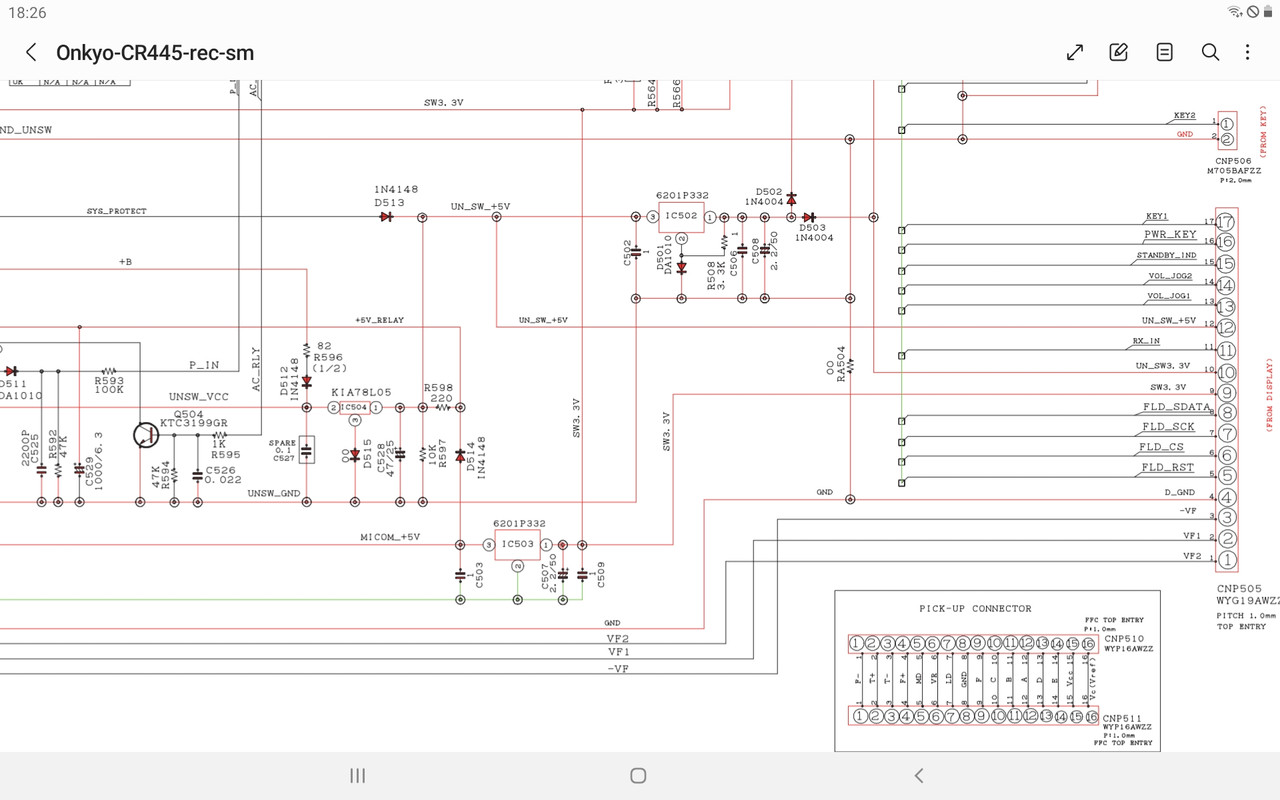The image size is (1280, 800).
Task: Select the PWR_KEY connector label
Action: pos(1170,235)
